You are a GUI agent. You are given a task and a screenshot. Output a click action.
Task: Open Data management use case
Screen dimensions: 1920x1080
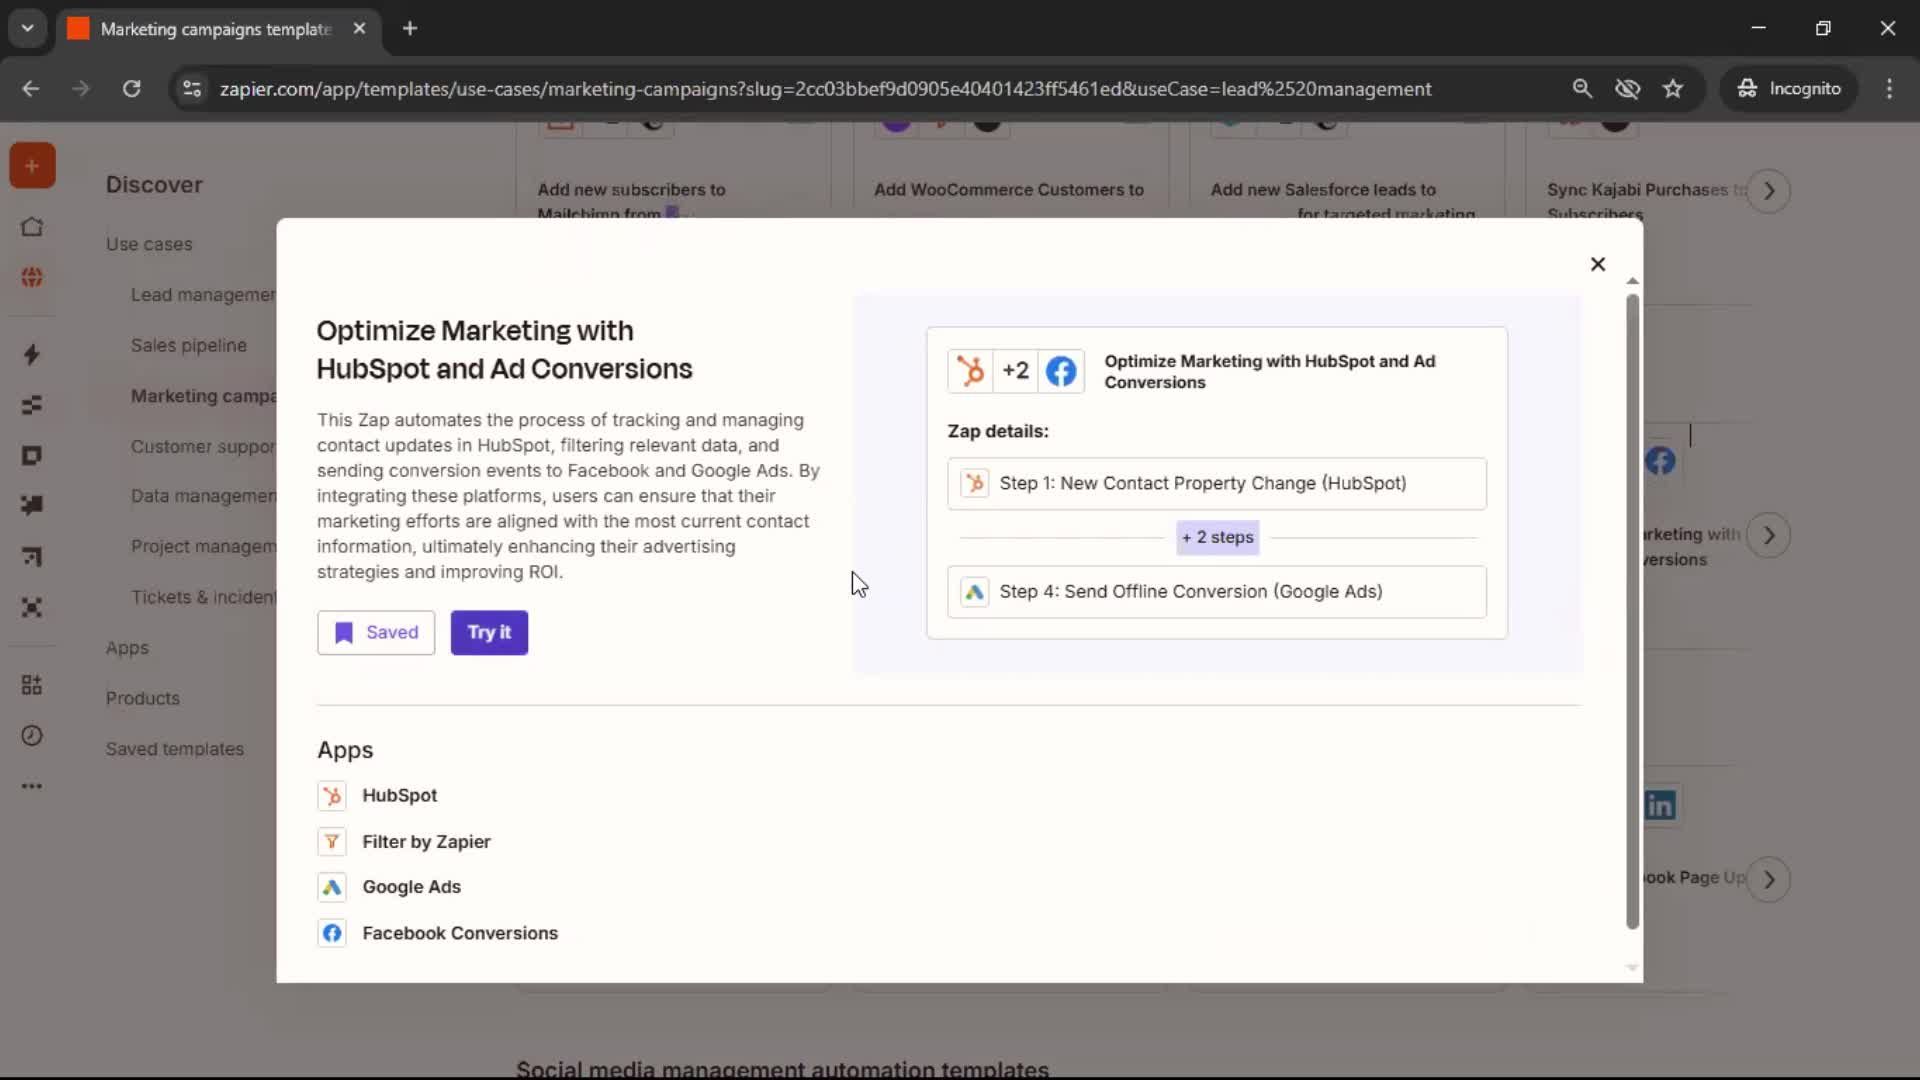coord(203,496)
